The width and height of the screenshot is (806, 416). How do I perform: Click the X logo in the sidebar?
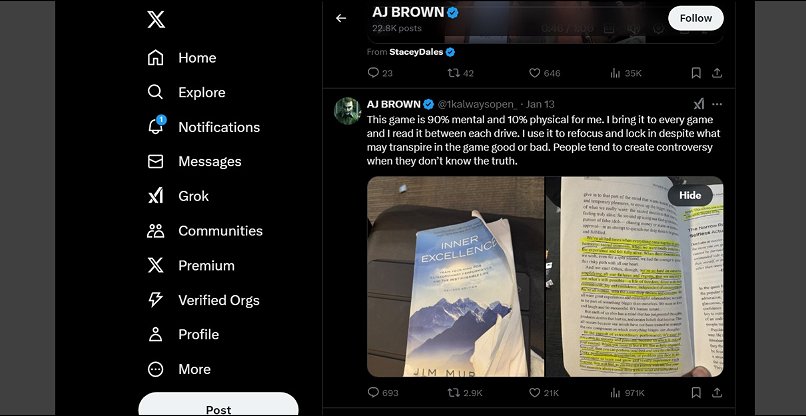pyautogui.click(x=156, y=20)
